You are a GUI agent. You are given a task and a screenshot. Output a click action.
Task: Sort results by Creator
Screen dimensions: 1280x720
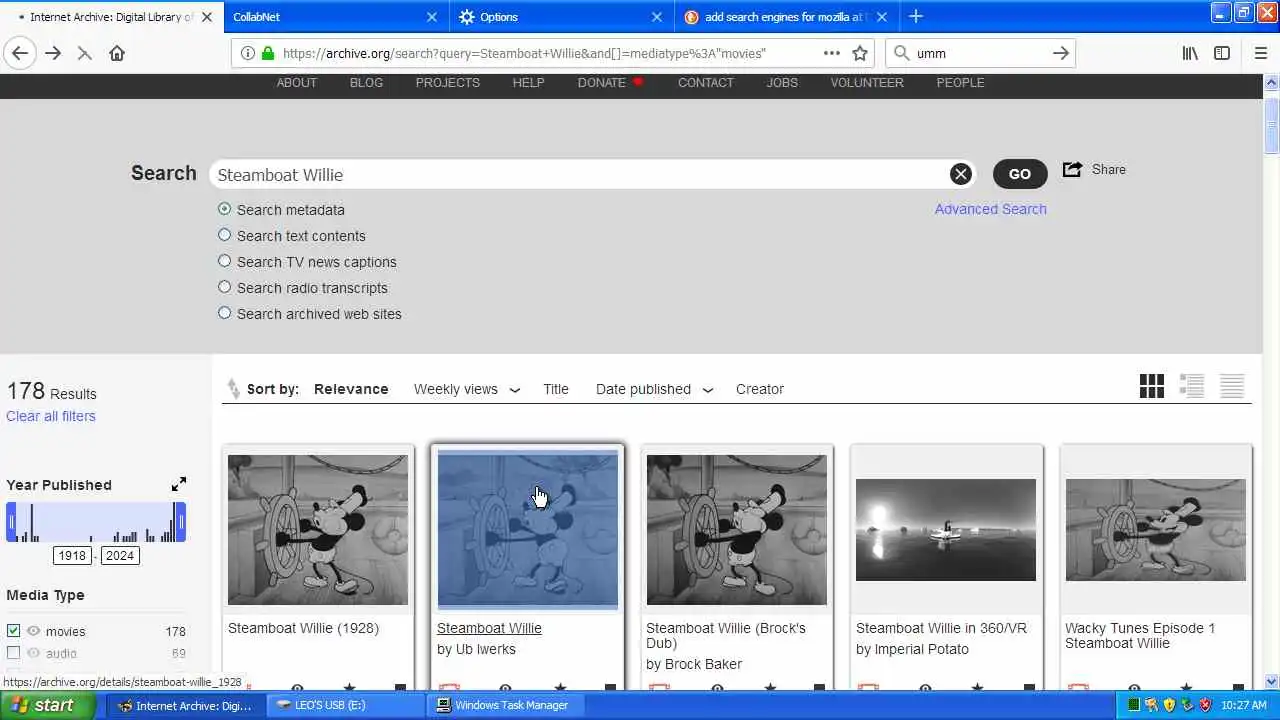click(760, 389)
